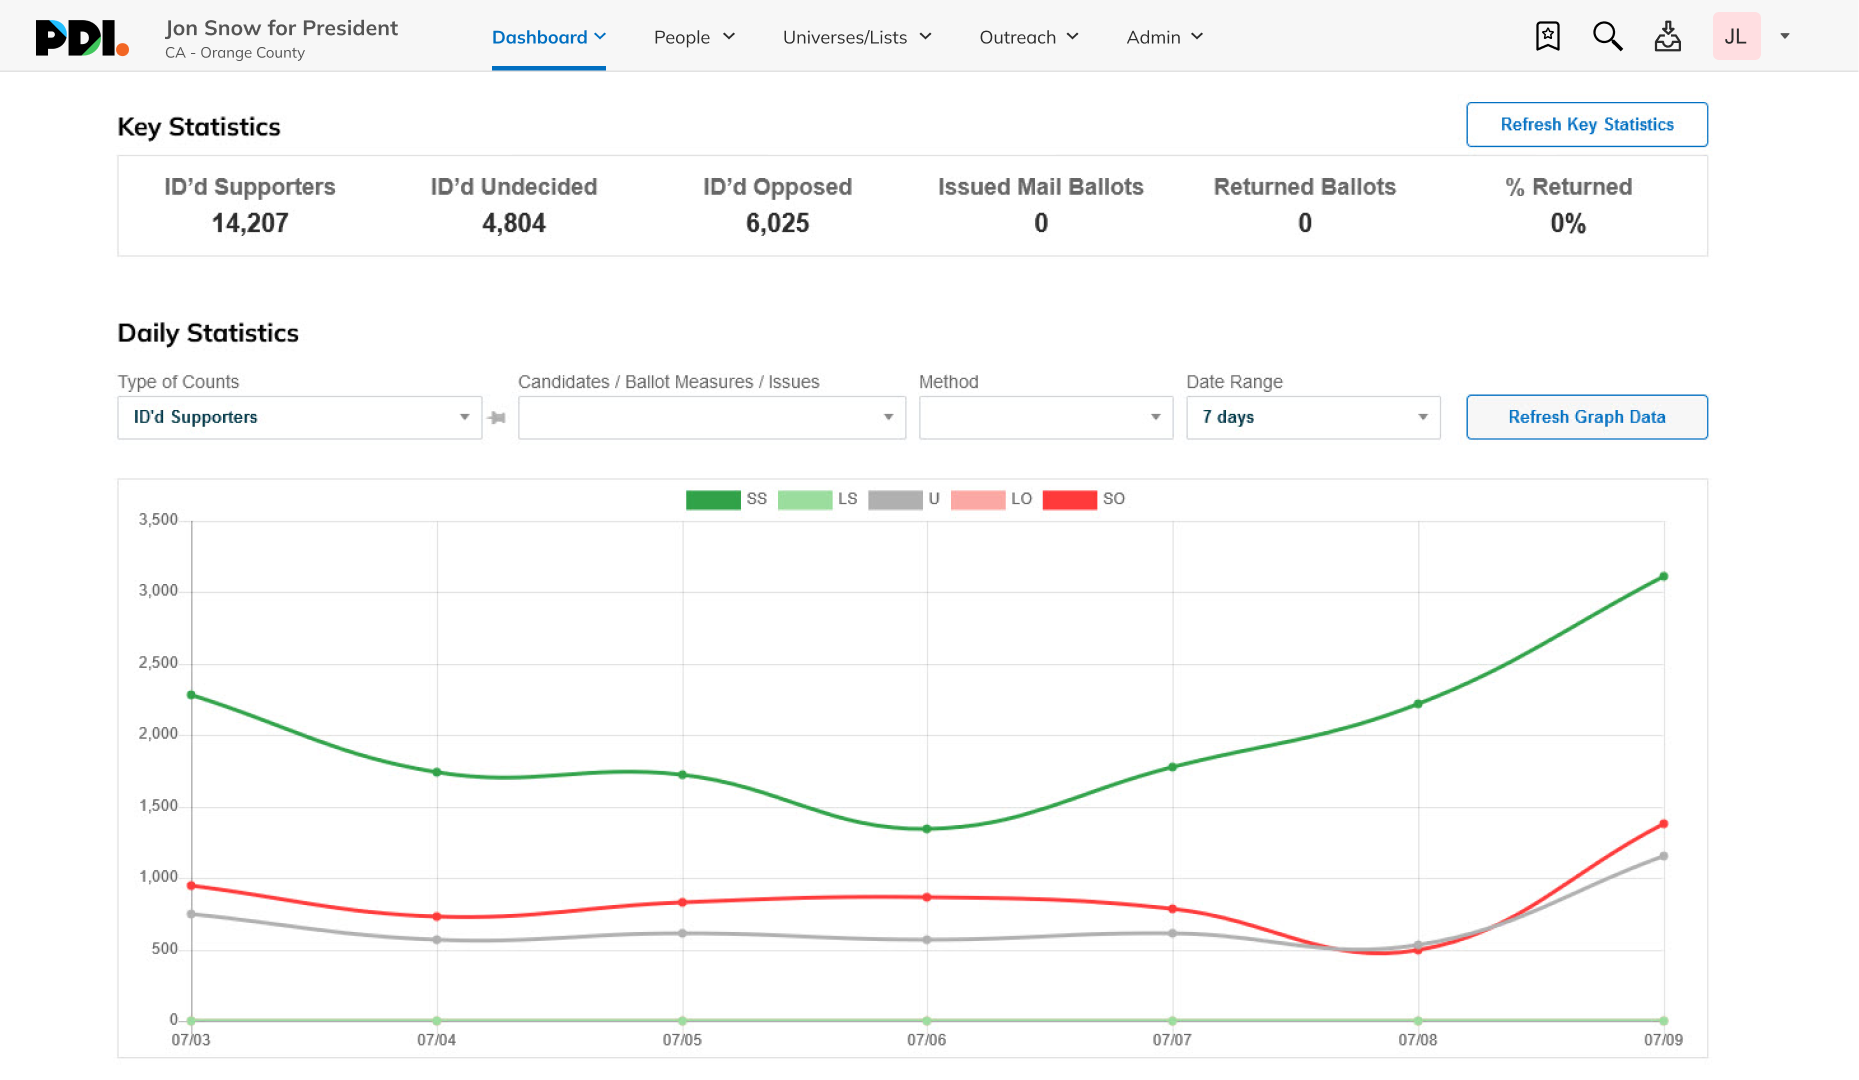Click Refresh Key Statistics button
This screenshot has width=1859, height=1080.
(x=1587, y=124)
